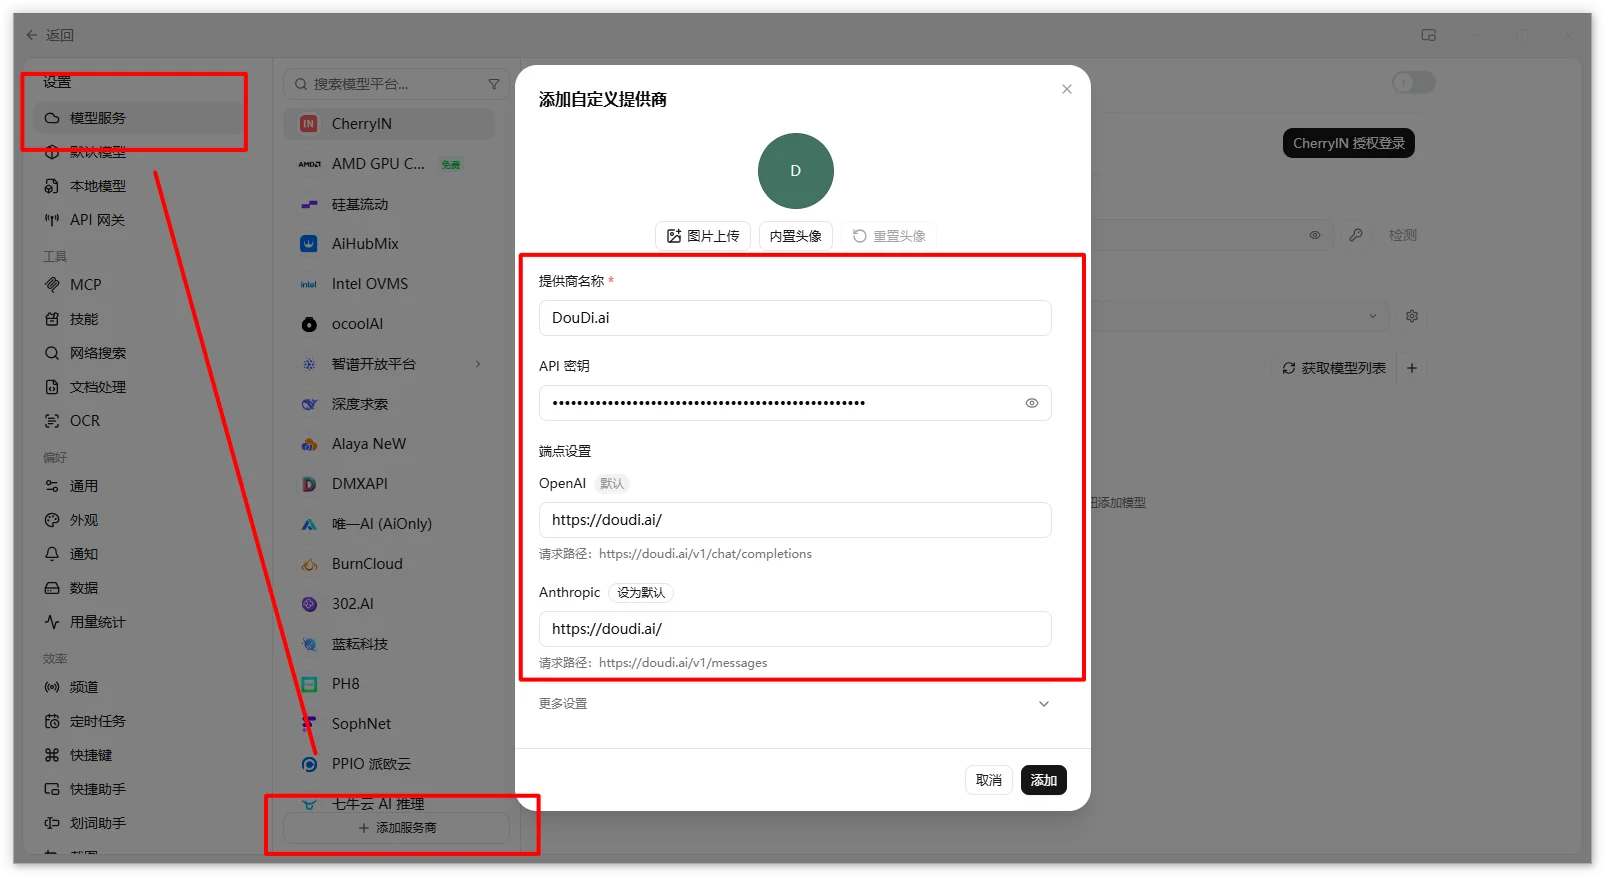Open 模型服务 in settings sidebar
This screenshot has height=877, width=1605.
[138, 118]
